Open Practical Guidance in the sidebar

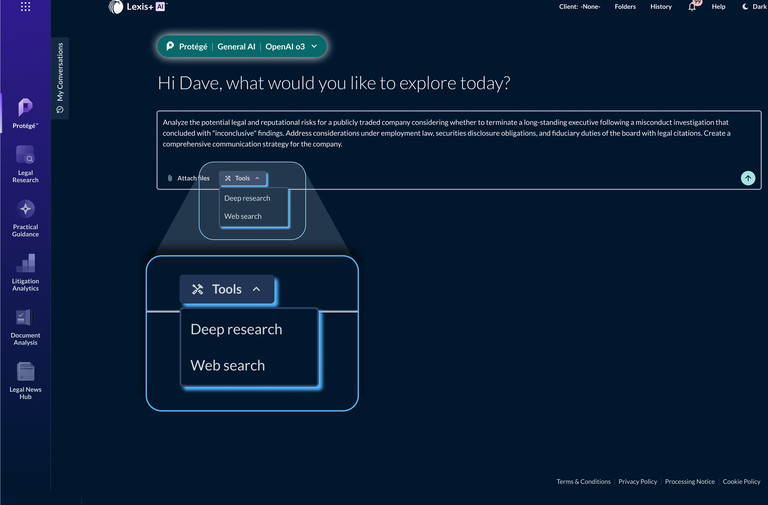(25, 218)
